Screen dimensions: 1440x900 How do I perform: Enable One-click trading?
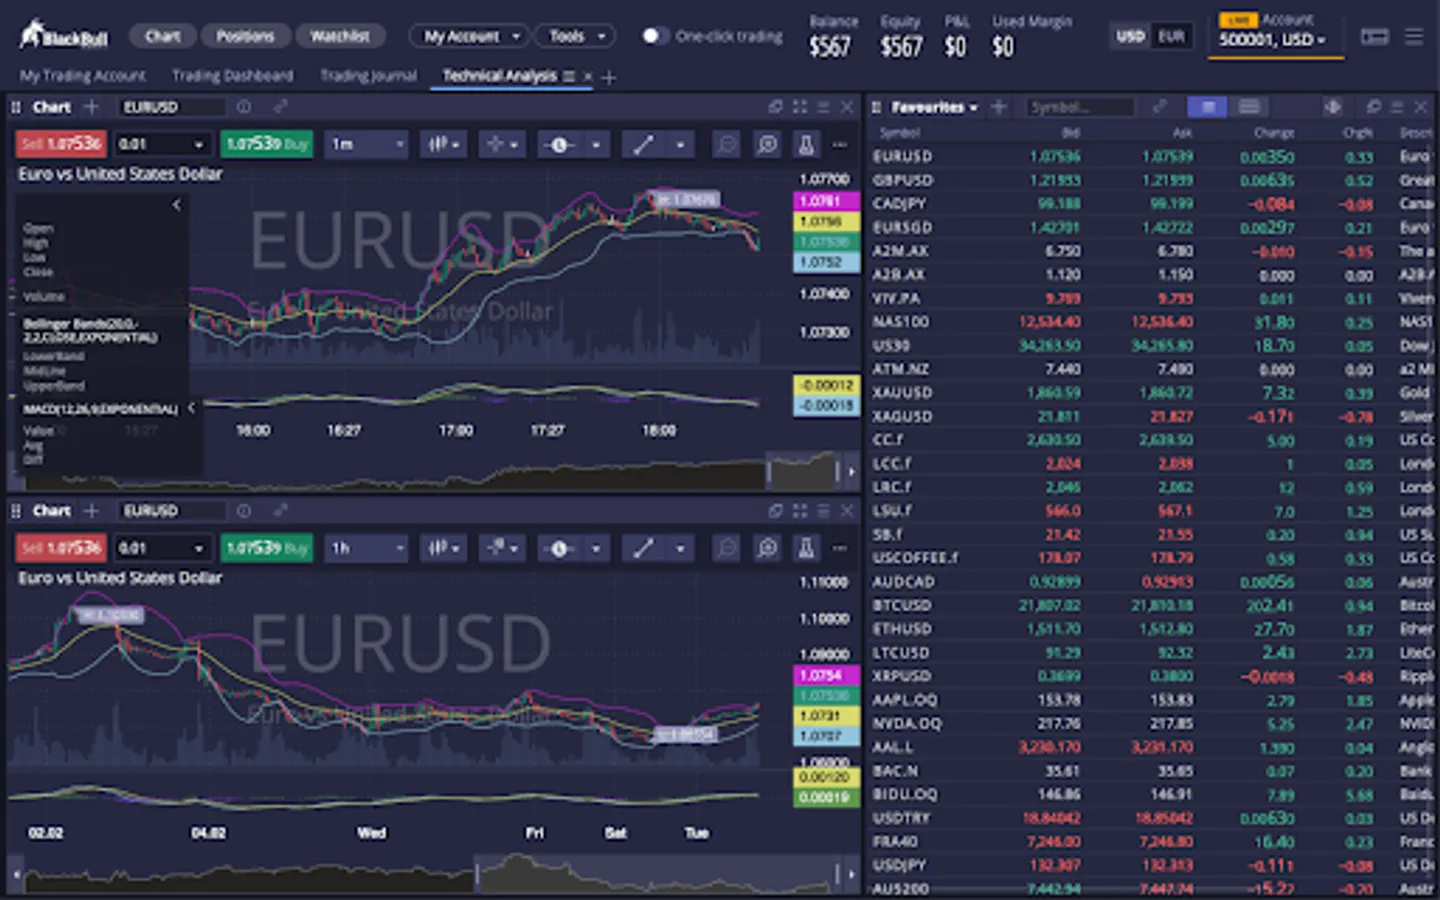point(656,36)
